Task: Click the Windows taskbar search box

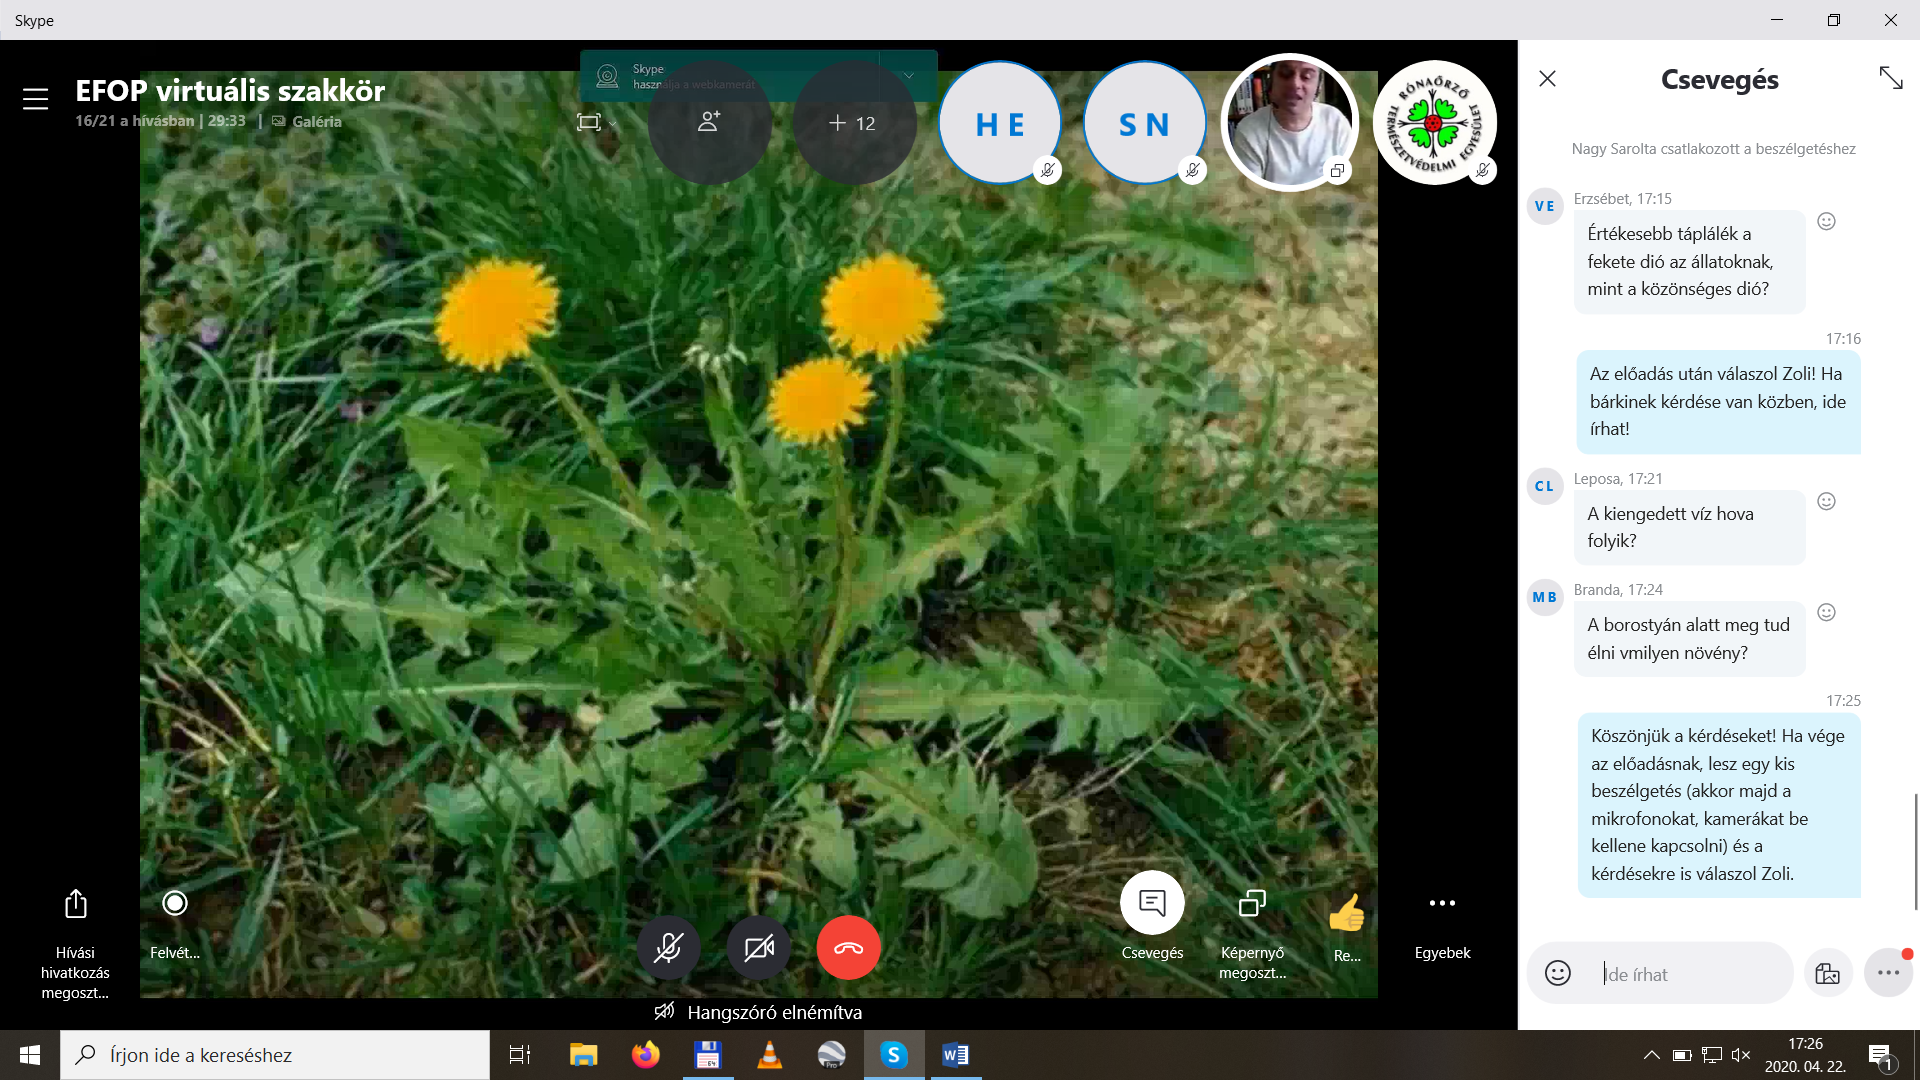Action: pyautogui.click(x=275, y=1055)
